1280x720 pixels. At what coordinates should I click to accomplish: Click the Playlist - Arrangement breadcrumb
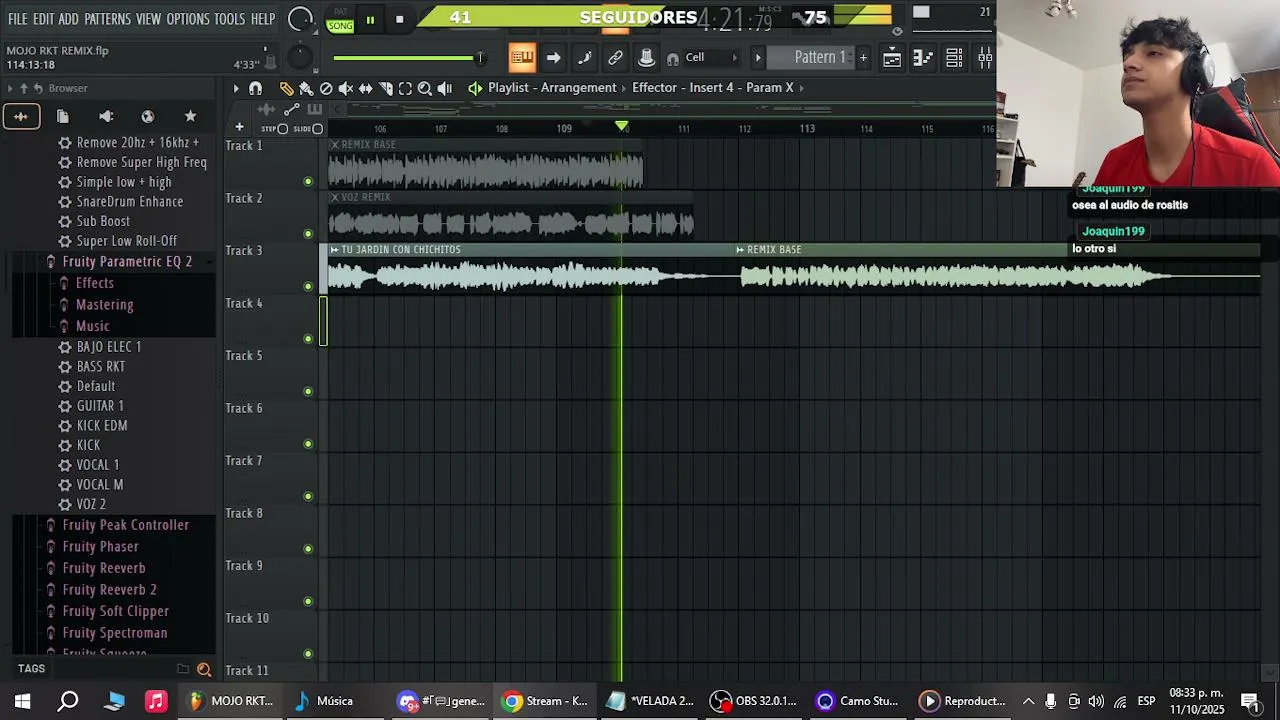point(552,88)
